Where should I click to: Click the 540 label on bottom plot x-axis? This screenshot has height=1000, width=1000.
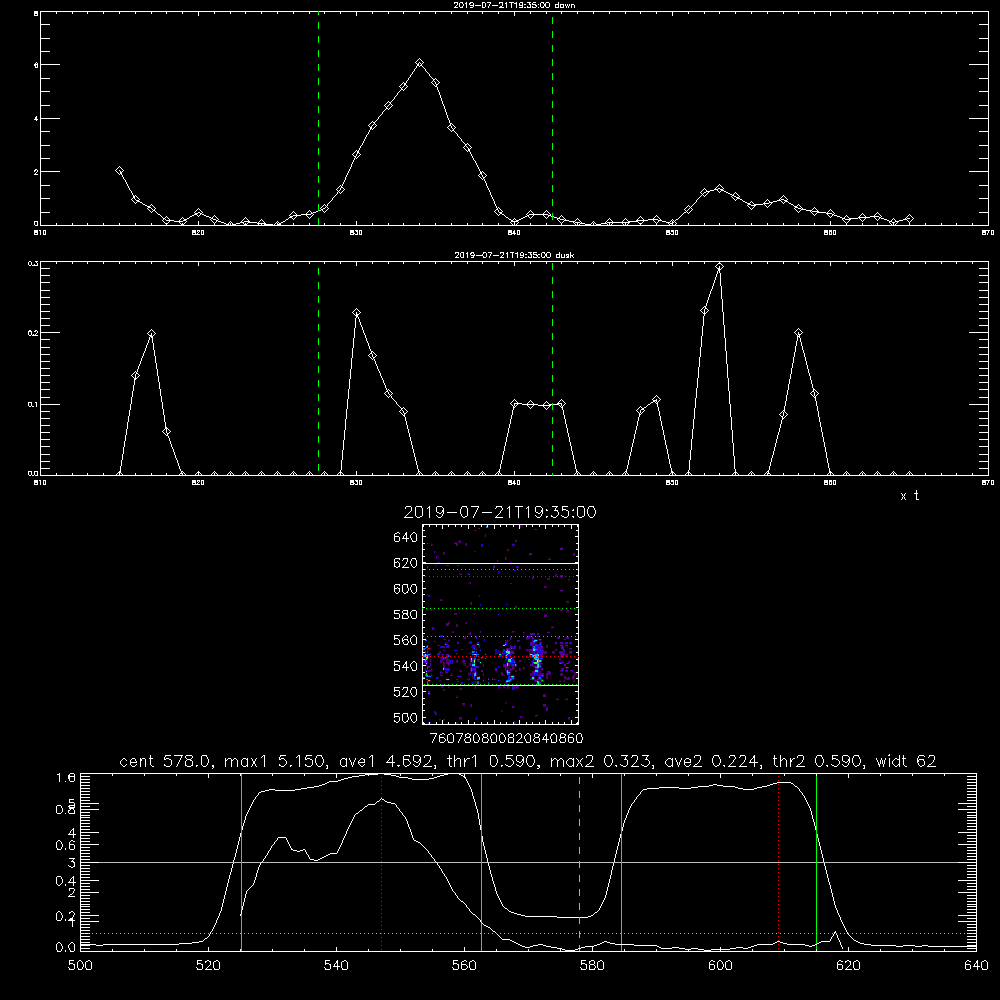tap(336, 966)
